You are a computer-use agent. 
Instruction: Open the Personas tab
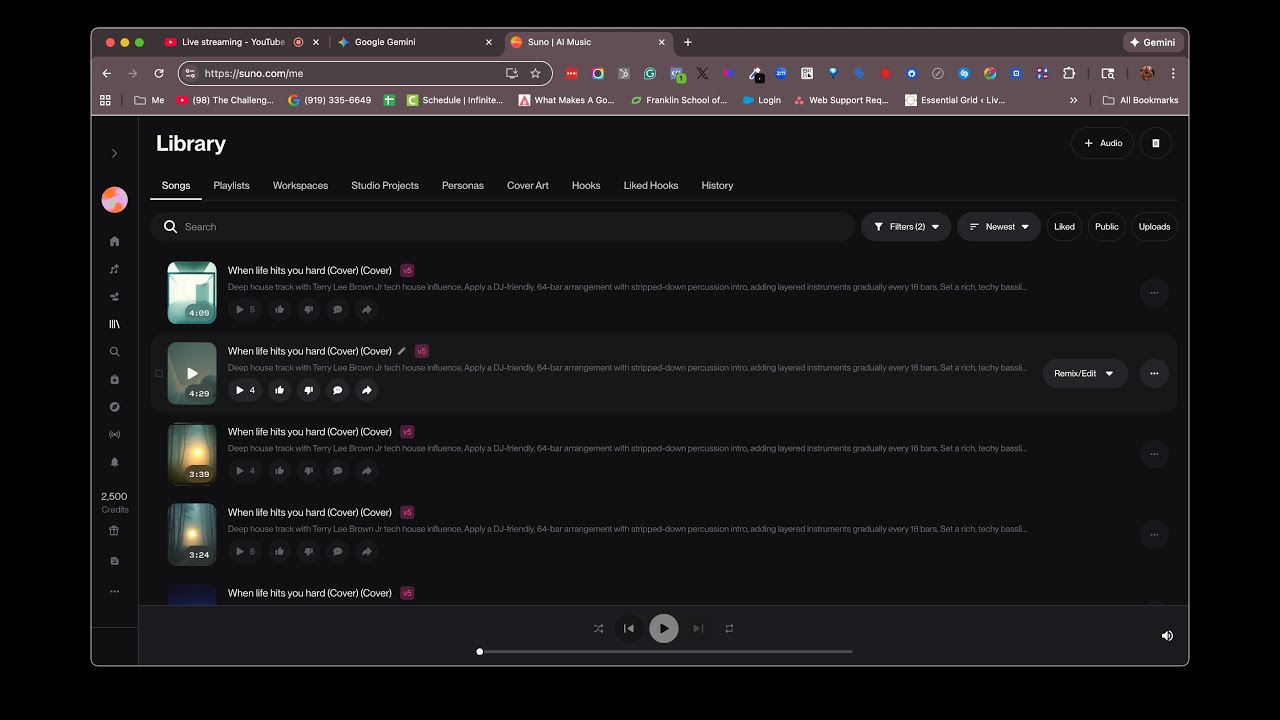463,185
